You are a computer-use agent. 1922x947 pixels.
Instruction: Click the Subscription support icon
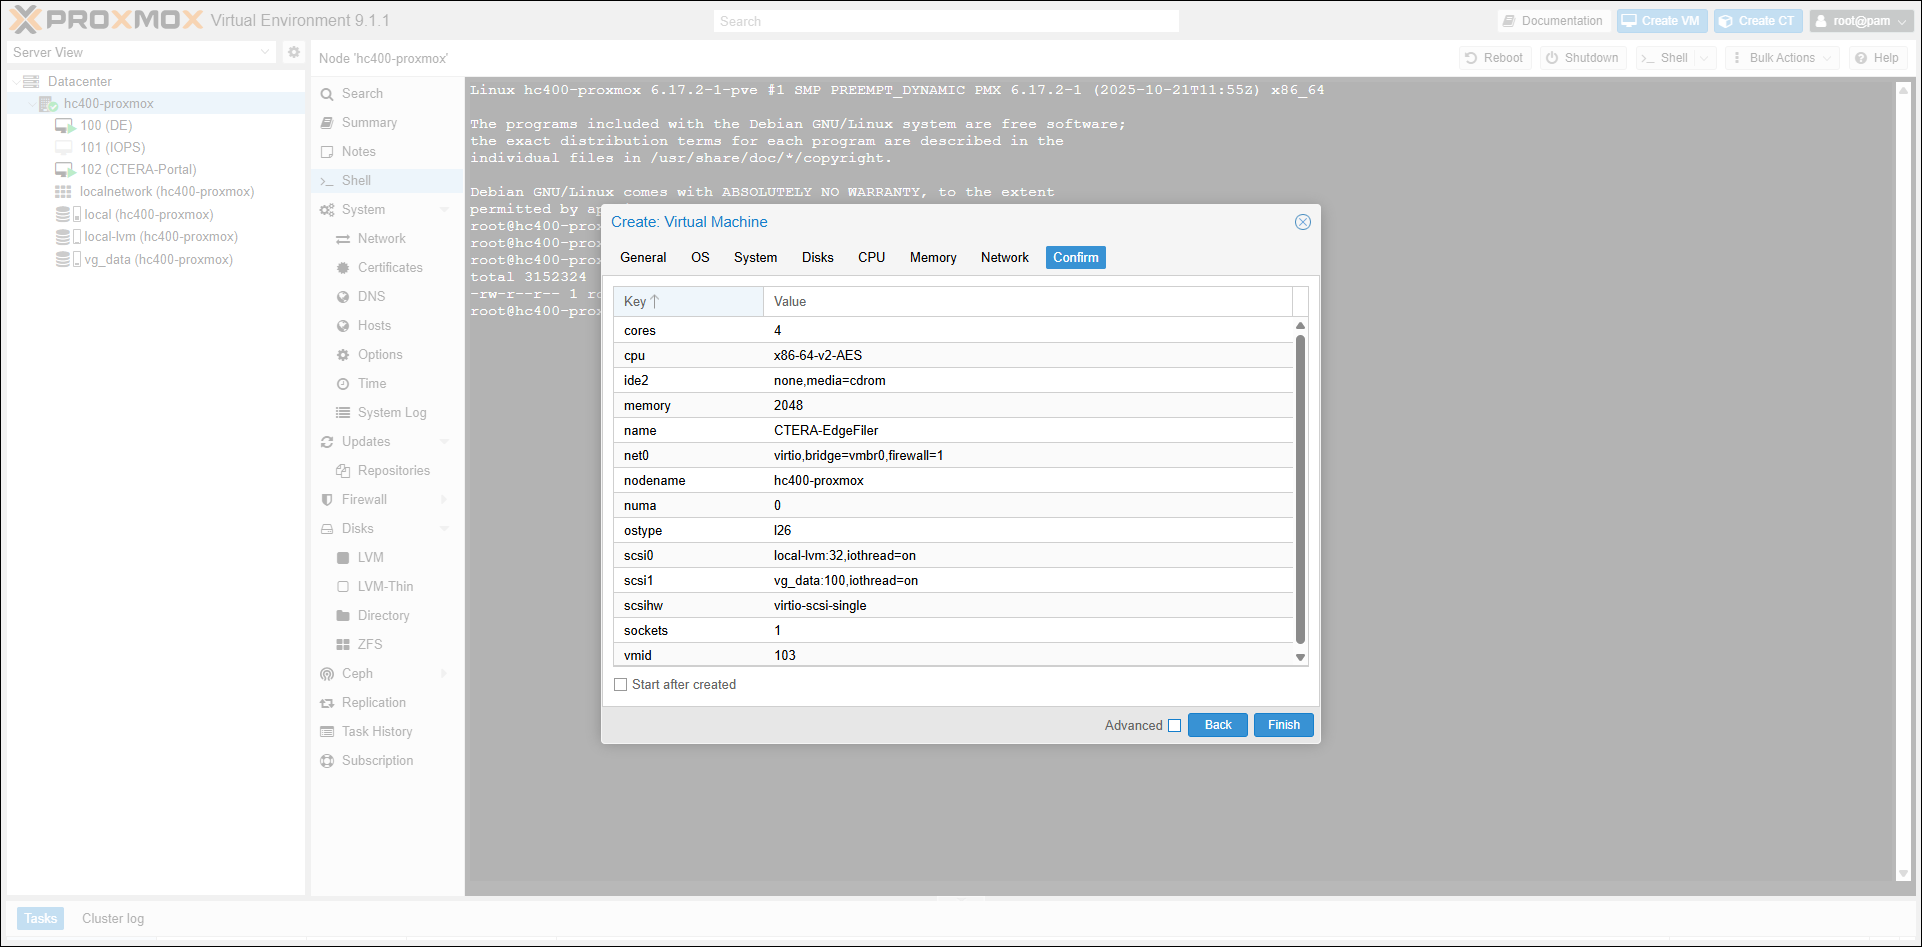click(327, 761)
